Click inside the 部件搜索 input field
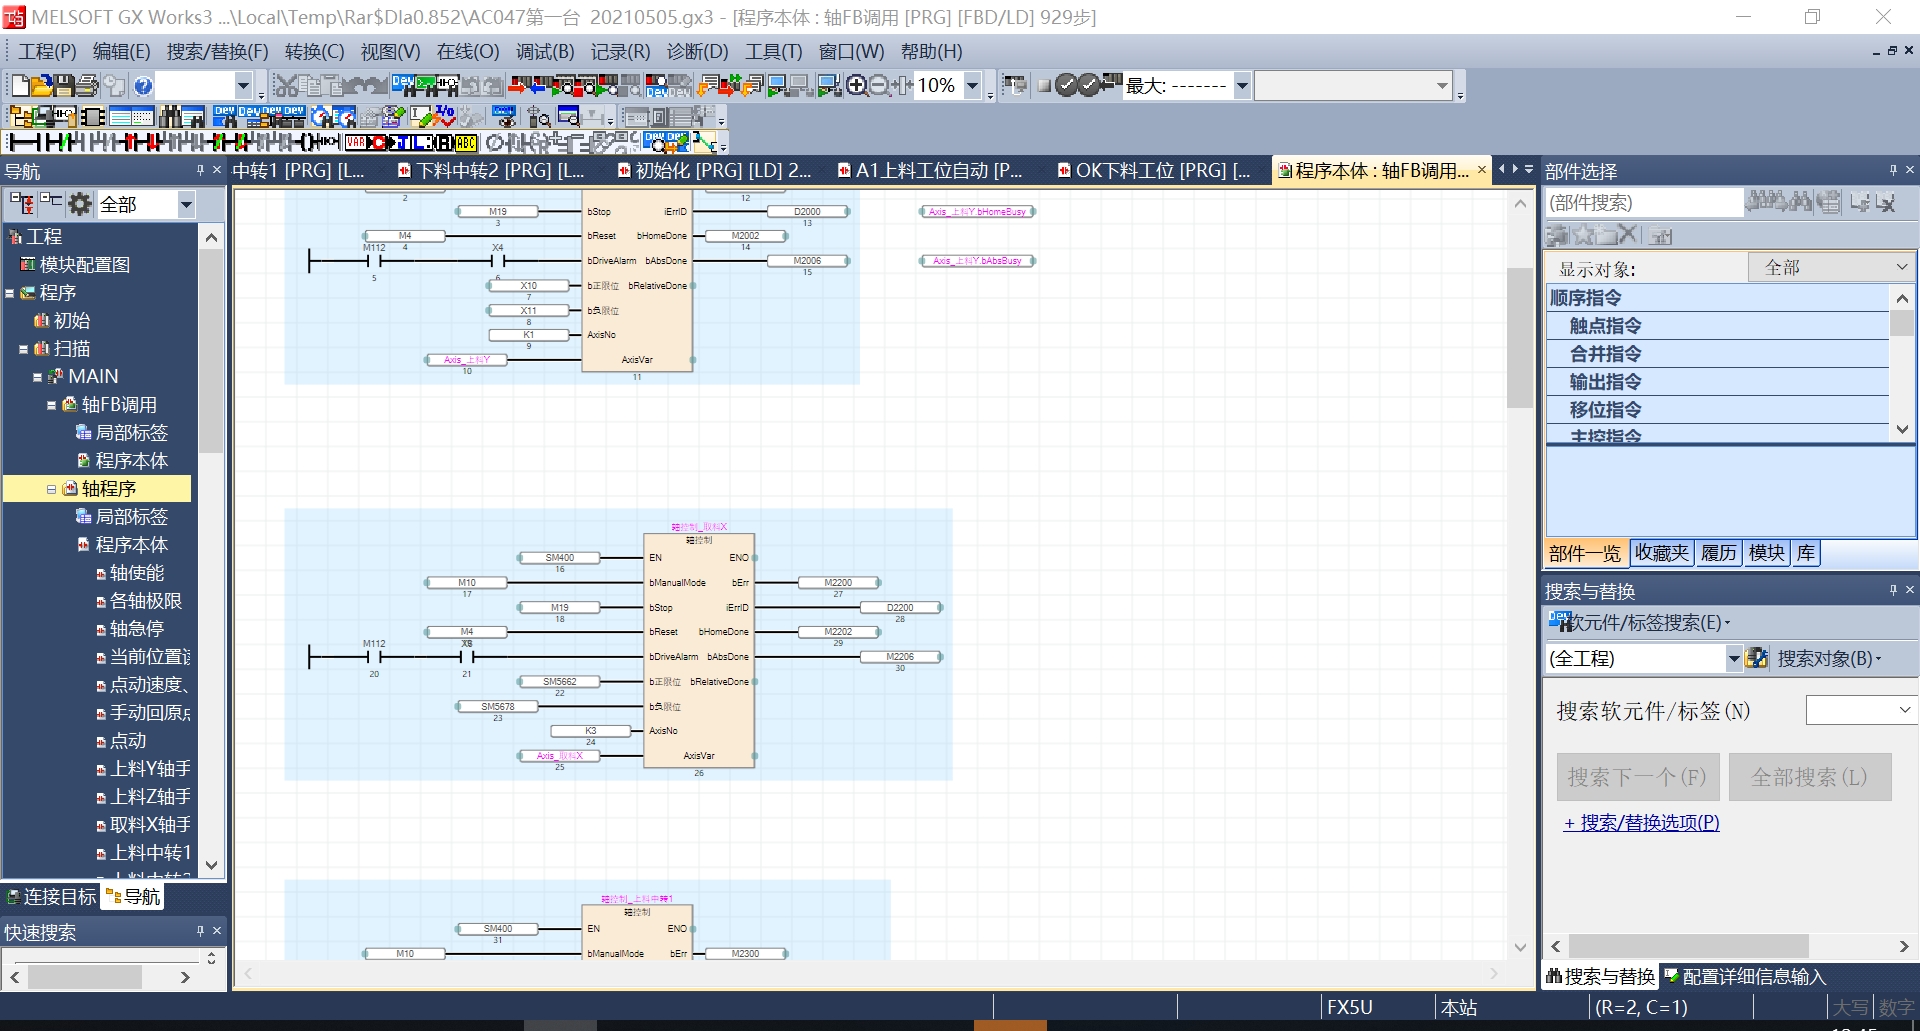This screenshot has height=1031, width=1920. (x=1643, y=203)
